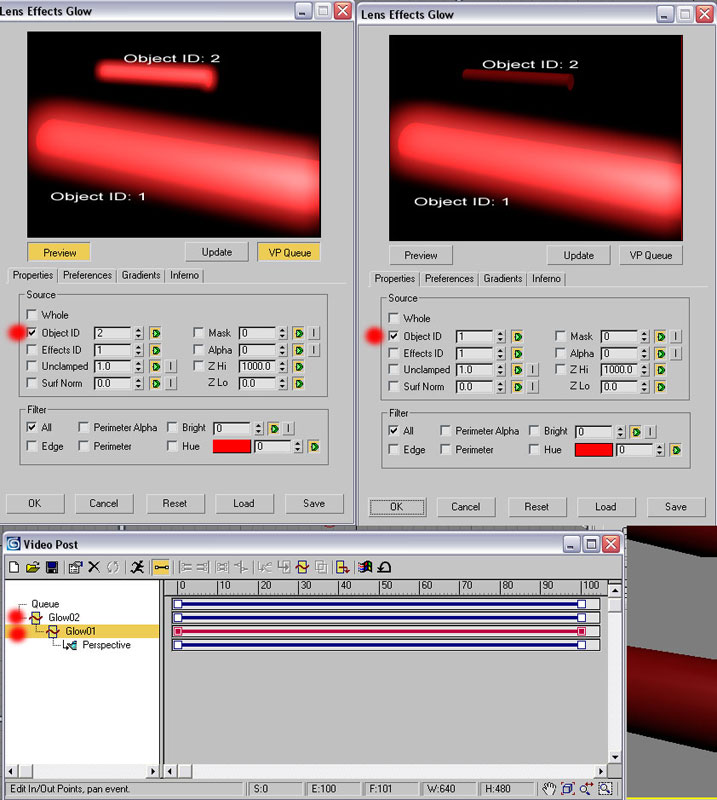Click Hue value spinner in right dialog
The image size is (717, 800).
pos(660,450)
